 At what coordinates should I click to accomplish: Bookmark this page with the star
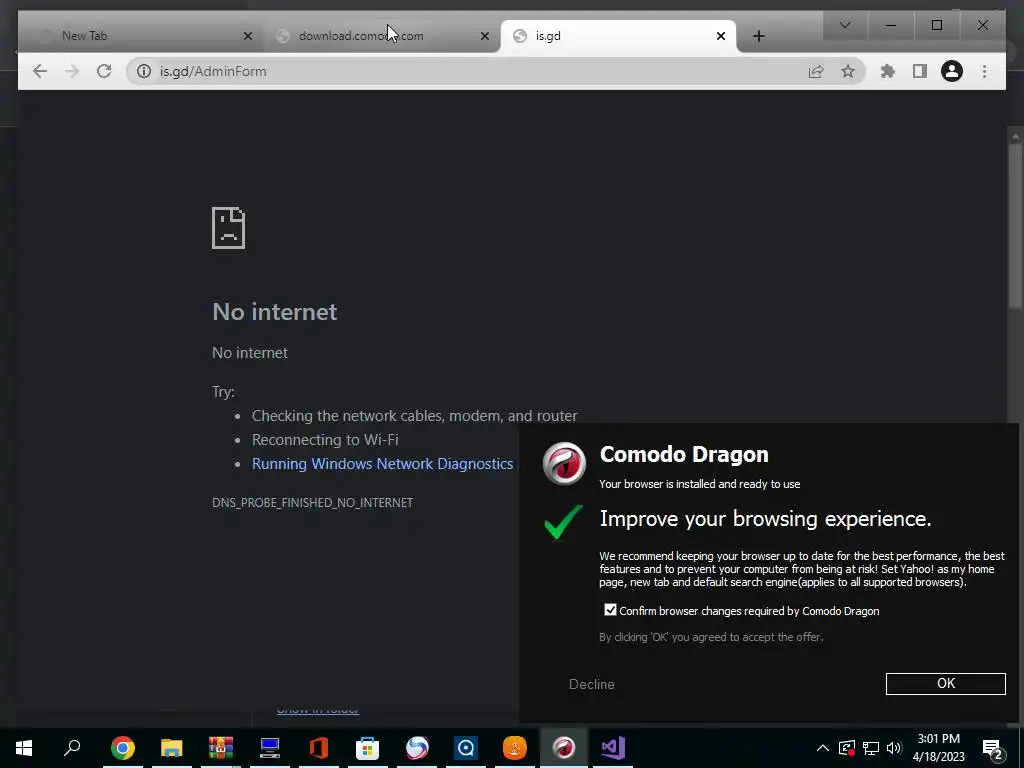[848, 71]
